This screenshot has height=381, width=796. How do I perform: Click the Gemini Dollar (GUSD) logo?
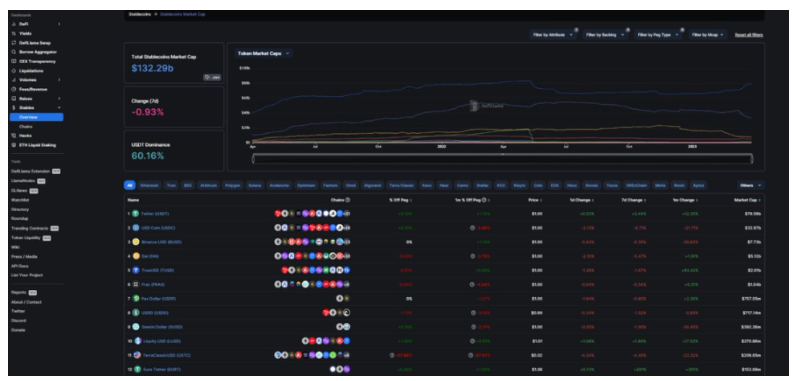pos(136,327)
